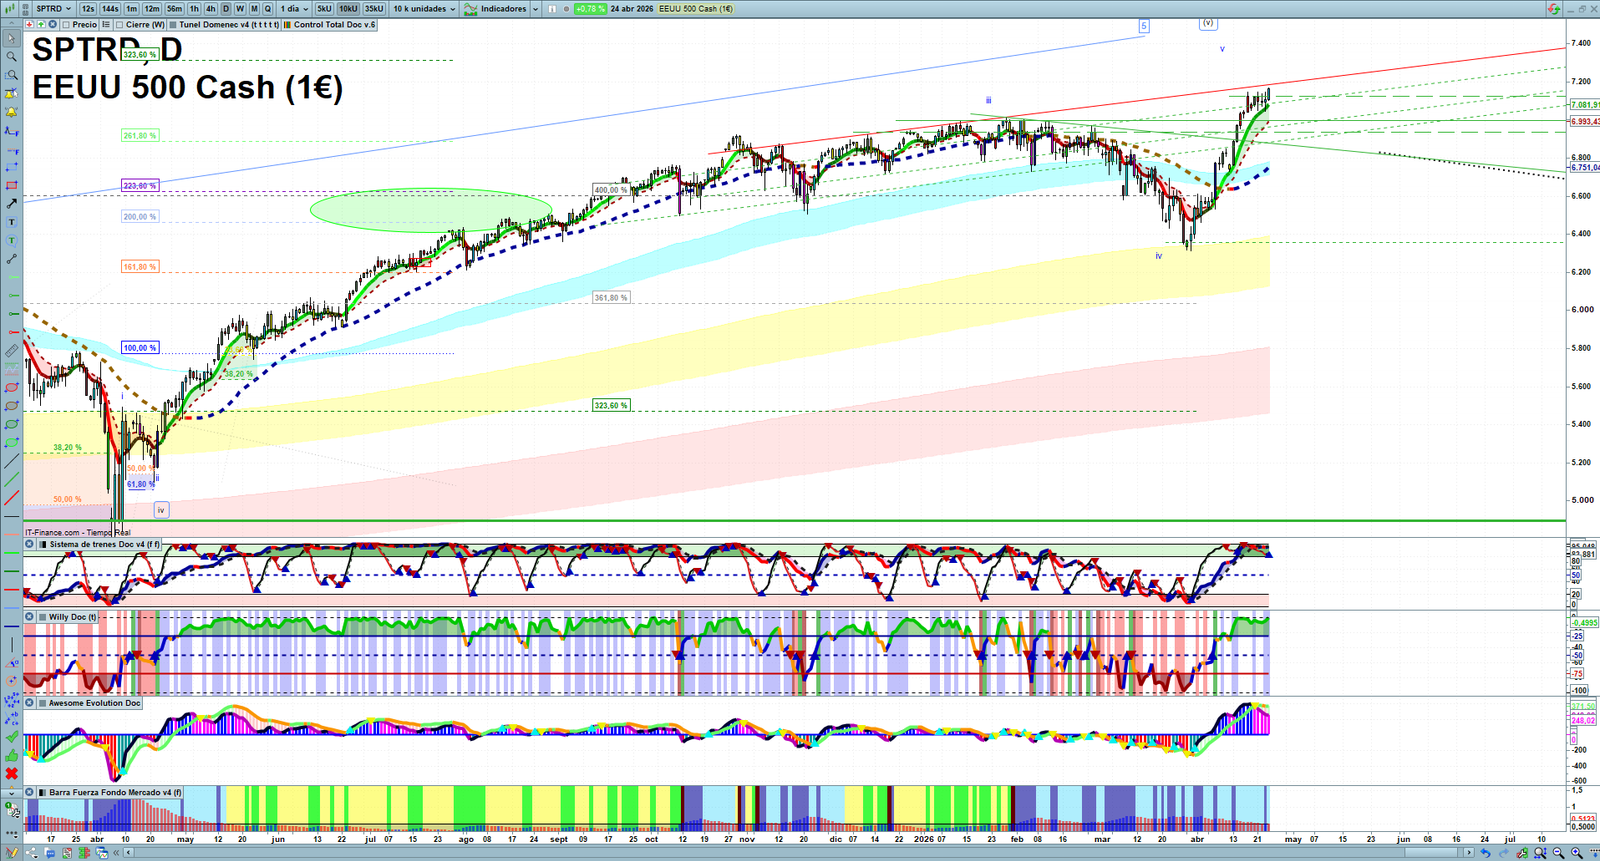Close the Awesome Evolution Doc panel
Viewport: 1600px width, 861px height.
click(x=30, y=703)
